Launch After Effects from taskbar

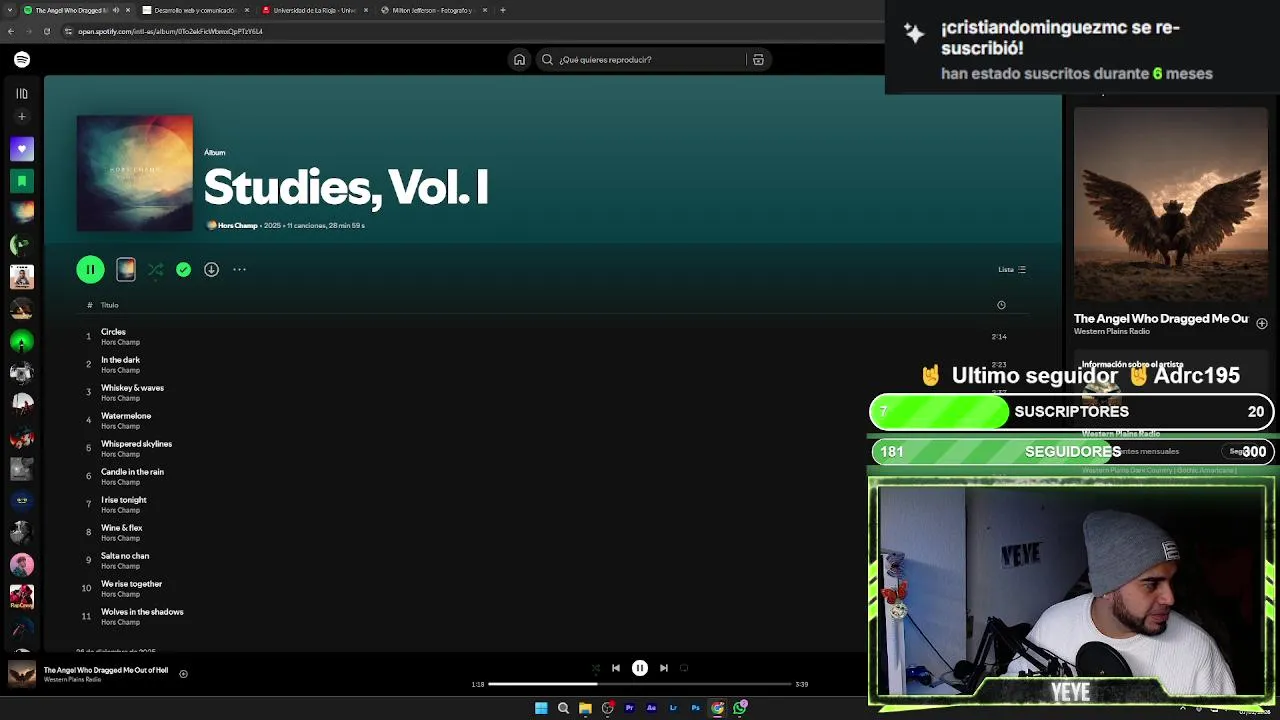pos(651,708)
